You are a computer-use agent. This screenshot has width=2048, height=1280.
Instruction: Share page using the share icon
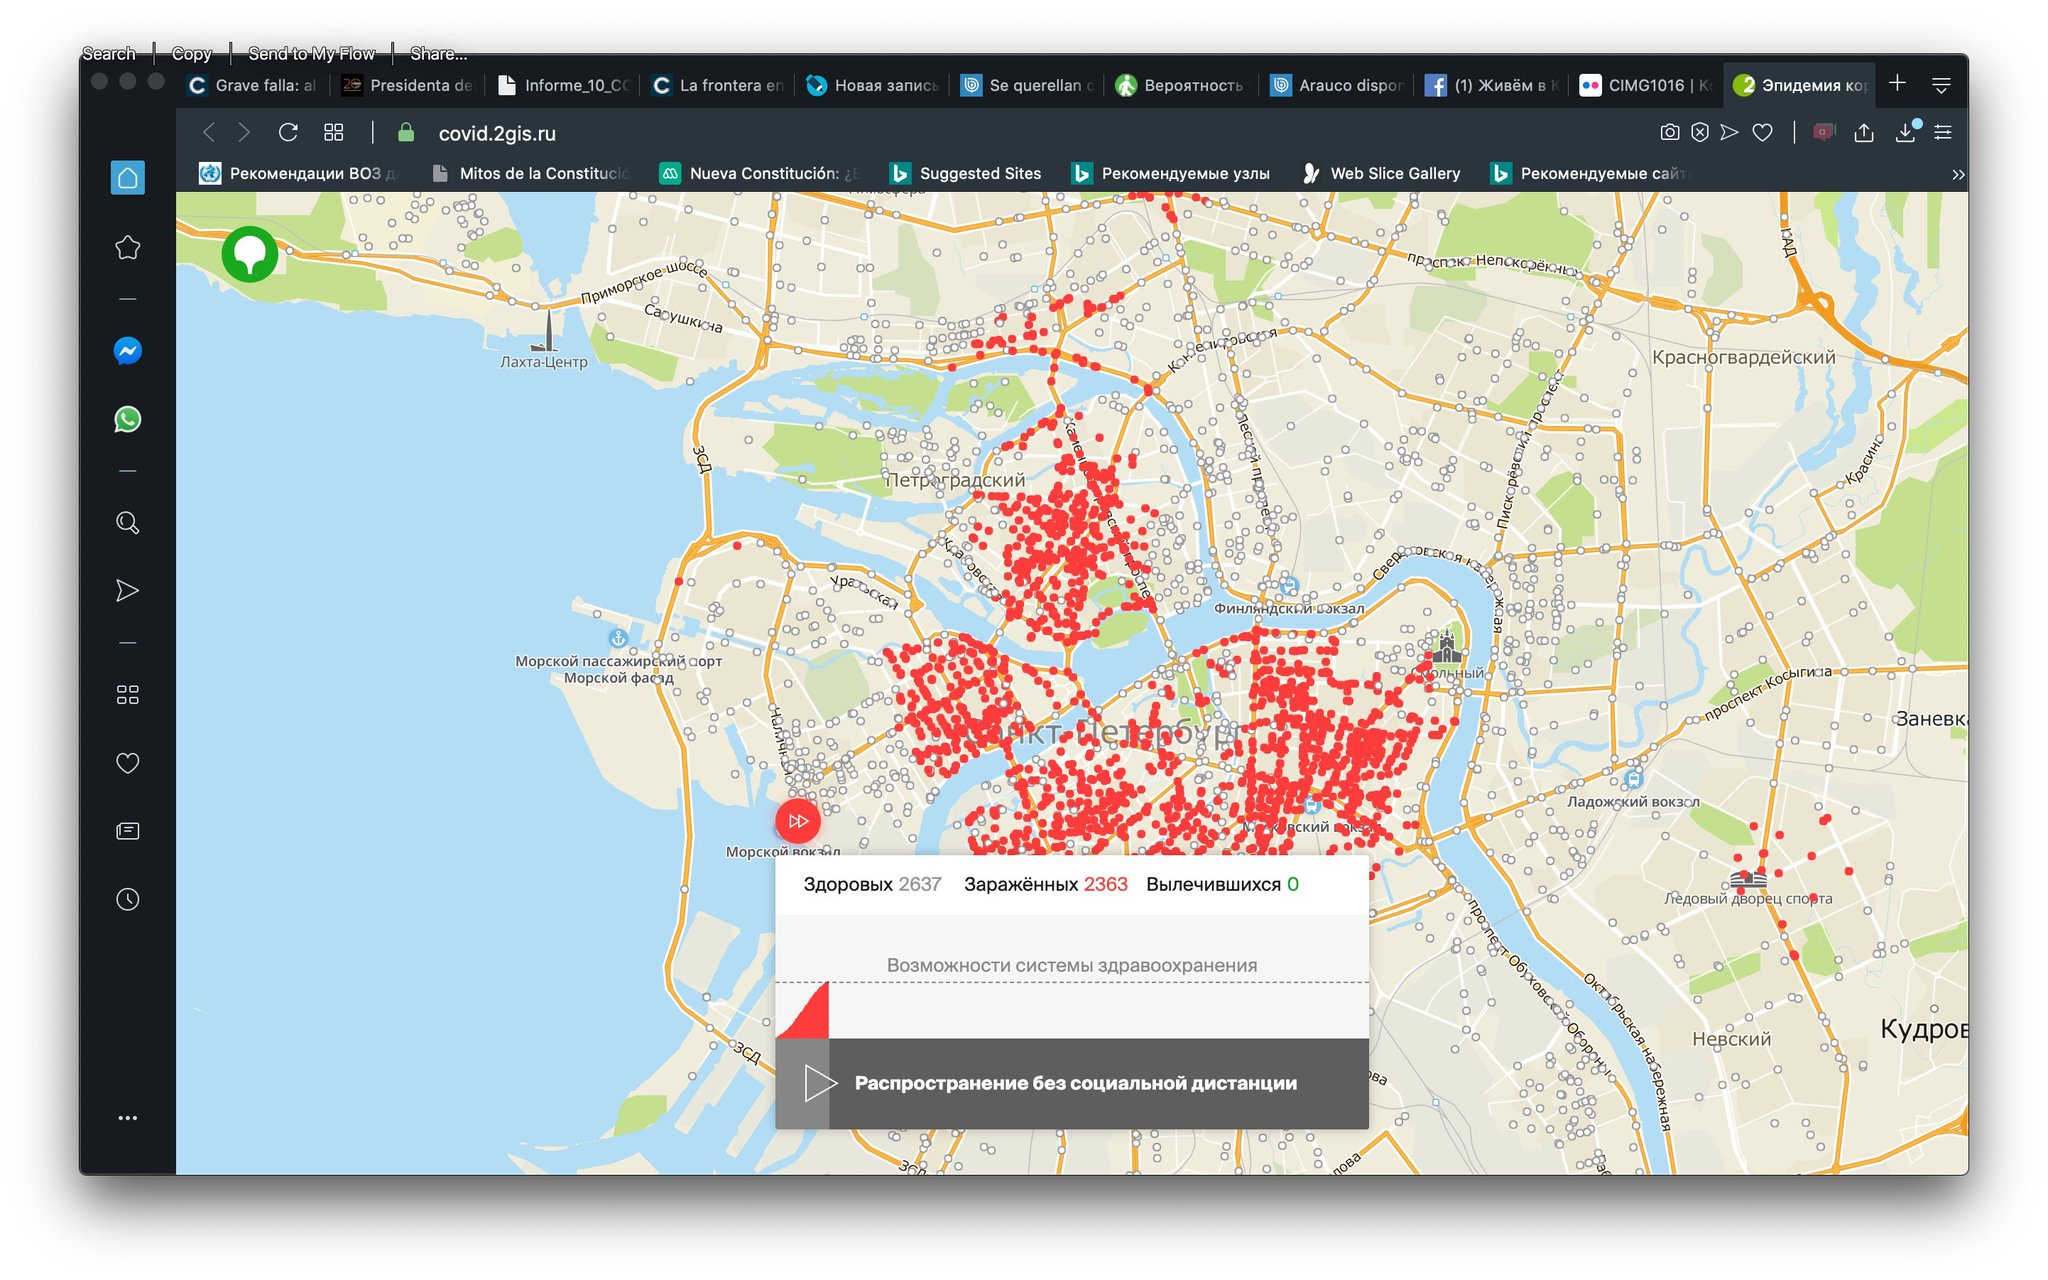(1864, 132)
